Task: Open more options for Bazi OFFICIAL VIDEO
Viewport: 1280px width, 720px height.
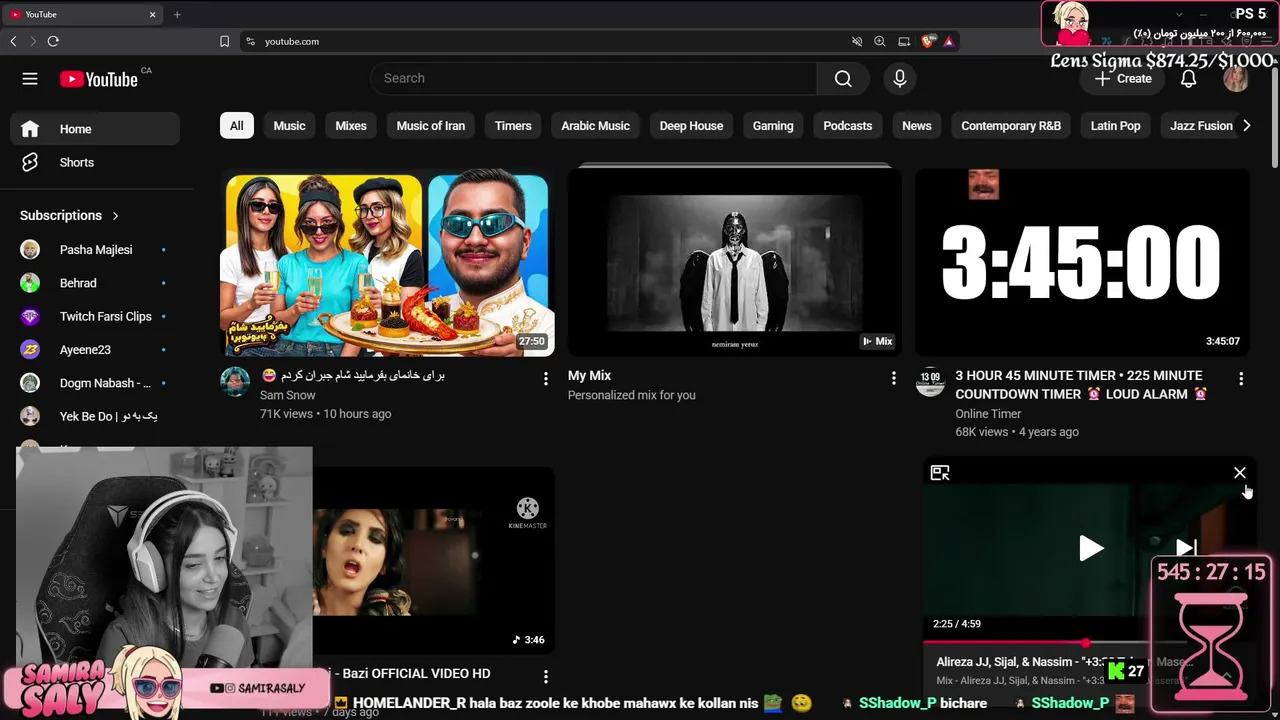Action: coord(545,677)
